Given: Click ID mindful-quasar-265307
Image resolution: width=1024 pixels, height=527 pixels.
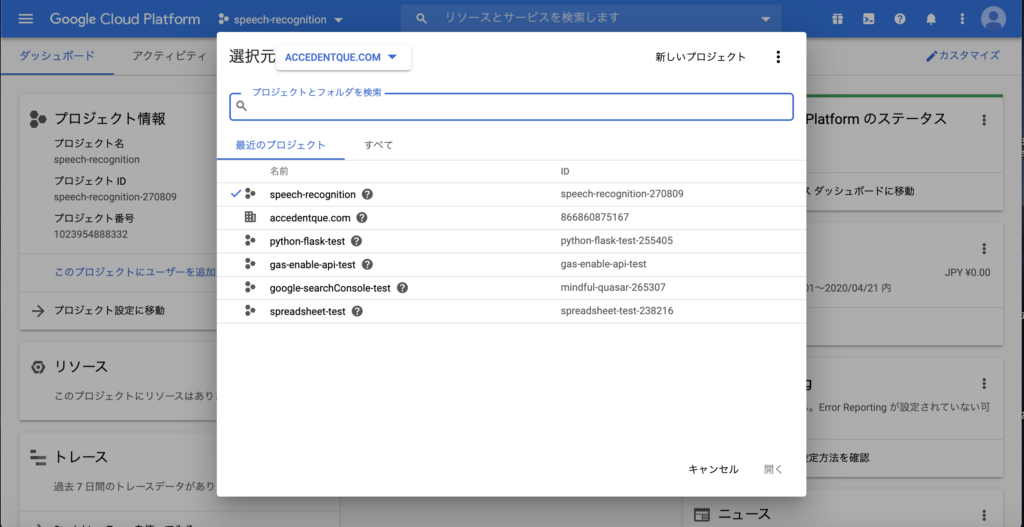Looking at the screenshot, I should 613,288.
